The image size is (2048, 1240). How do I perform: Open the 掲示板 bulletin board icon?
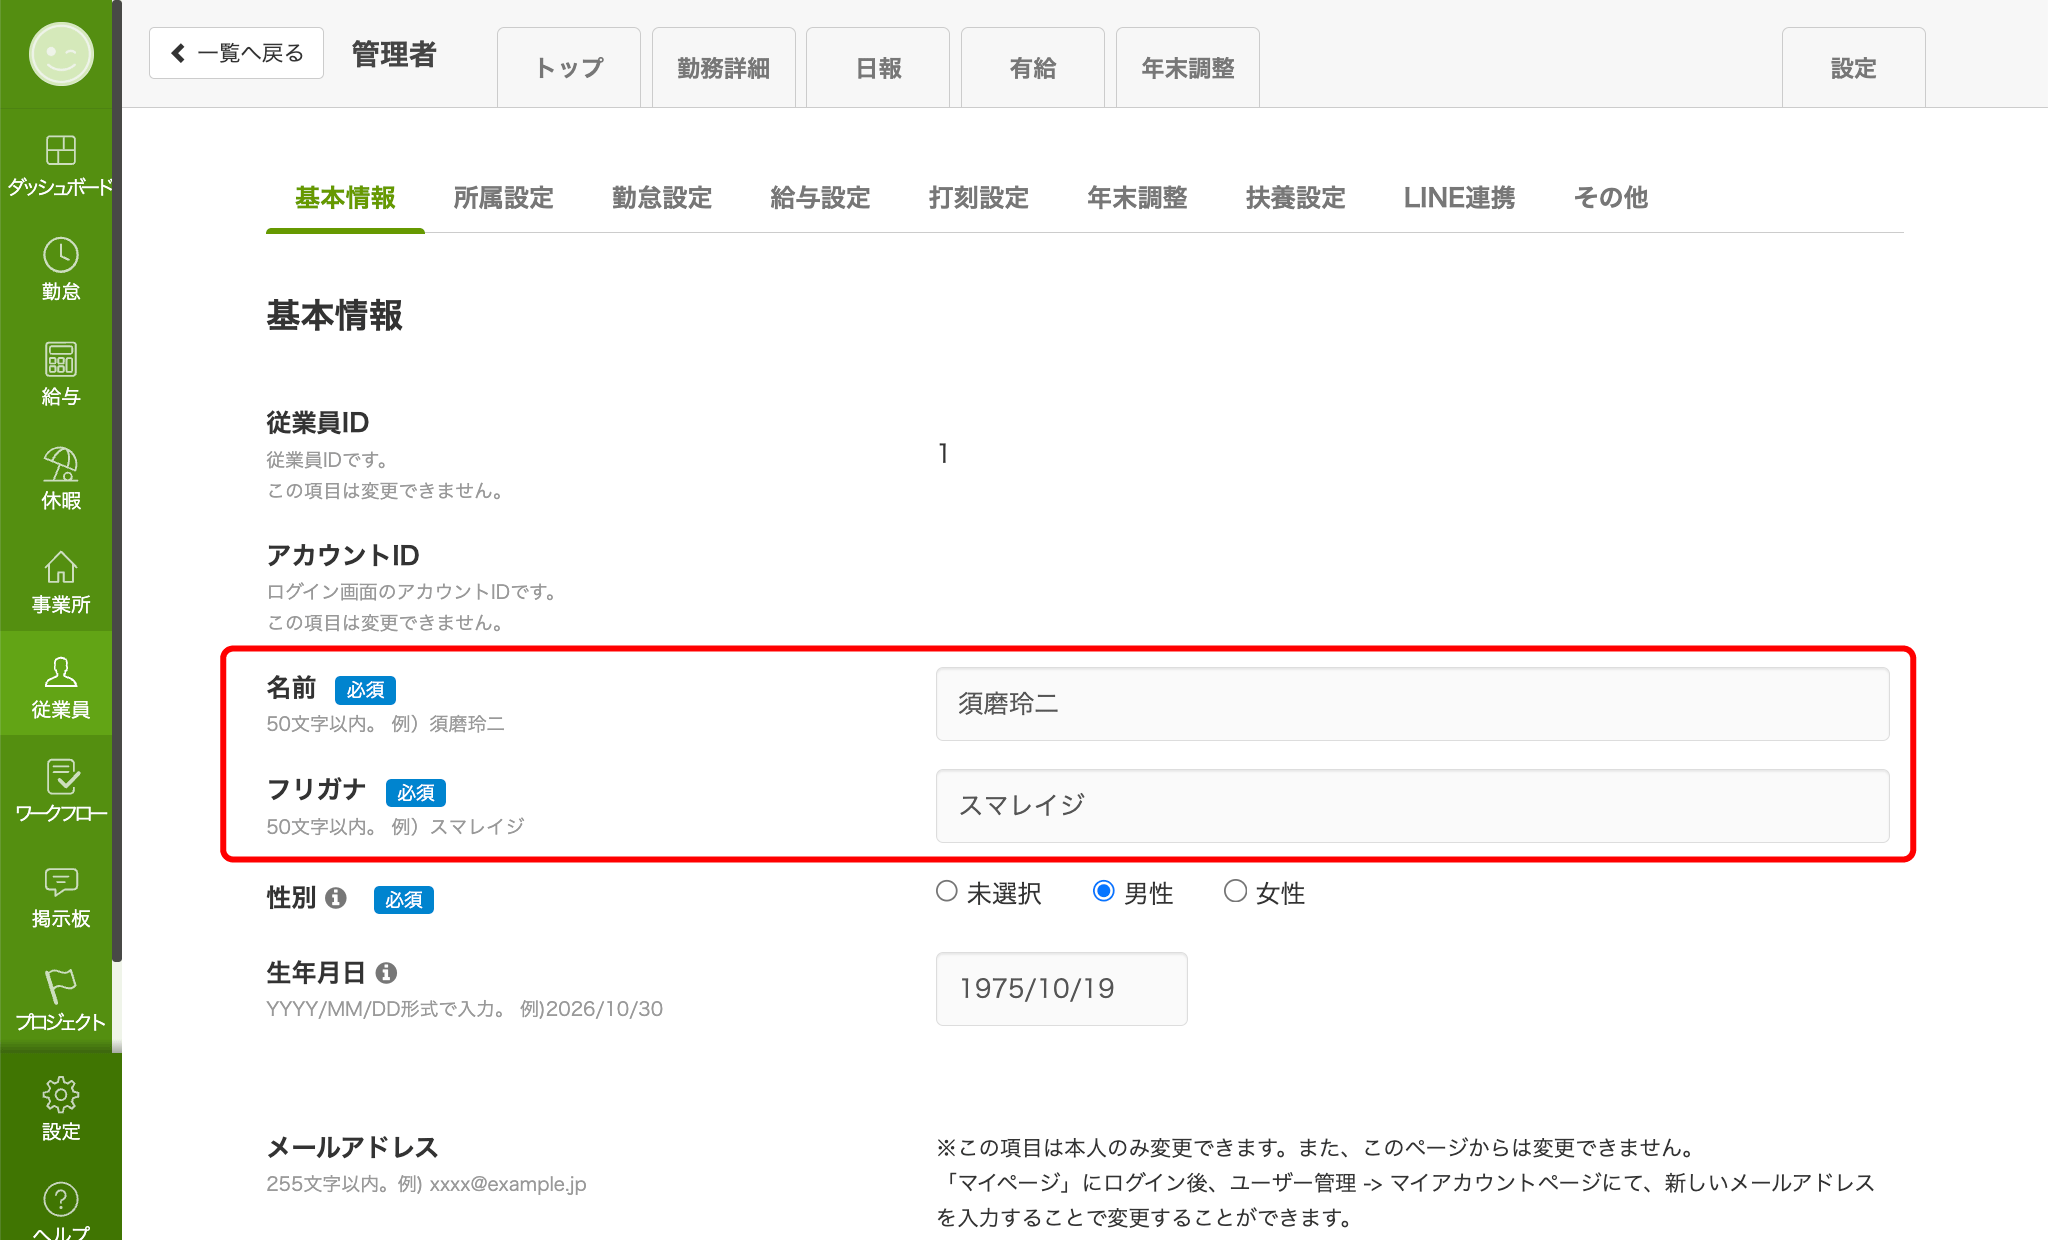point(60,881)
